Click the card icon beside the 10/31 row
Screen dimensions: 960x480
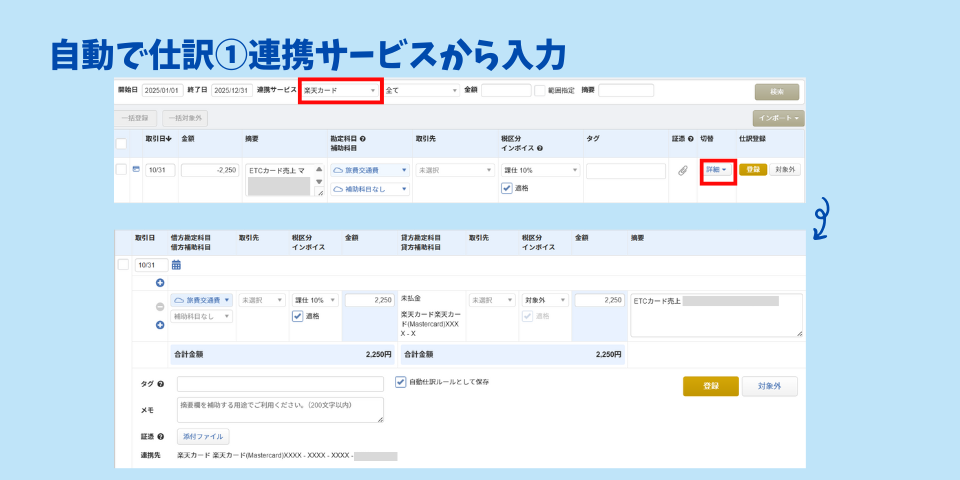(136, 169)
